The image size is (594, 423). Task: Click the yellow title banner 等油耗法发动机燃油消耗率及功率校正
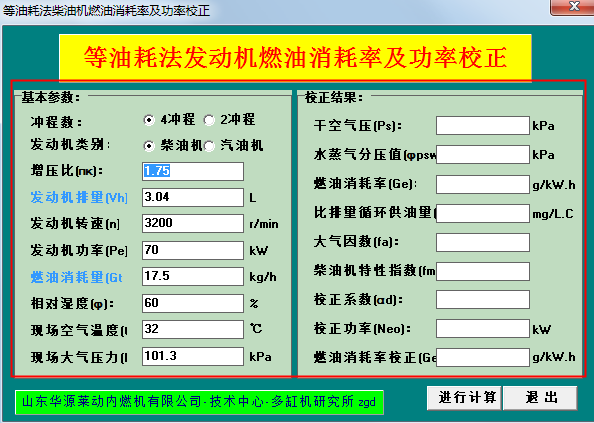click(x=295, y=57)
